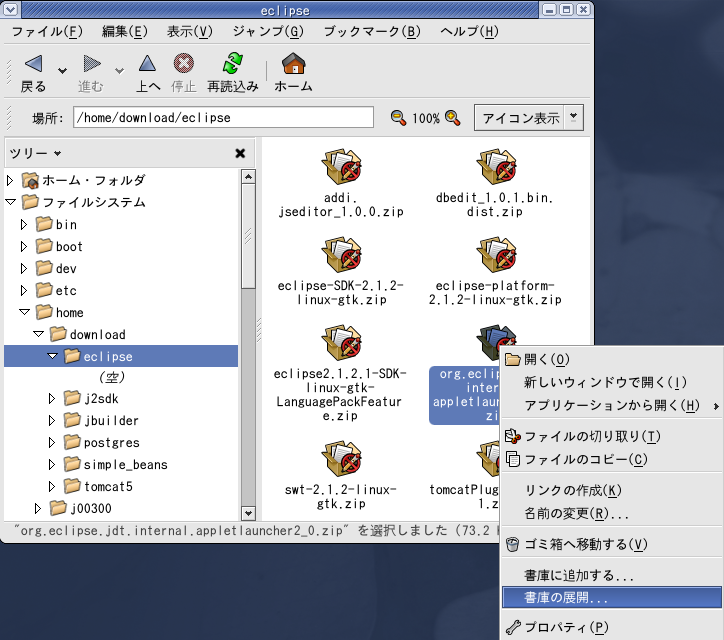Image resolution: width=724 pixels, height=640 pixels.
Task: Open the ジャンプ(G) menu
Action: tap(268, 31)
